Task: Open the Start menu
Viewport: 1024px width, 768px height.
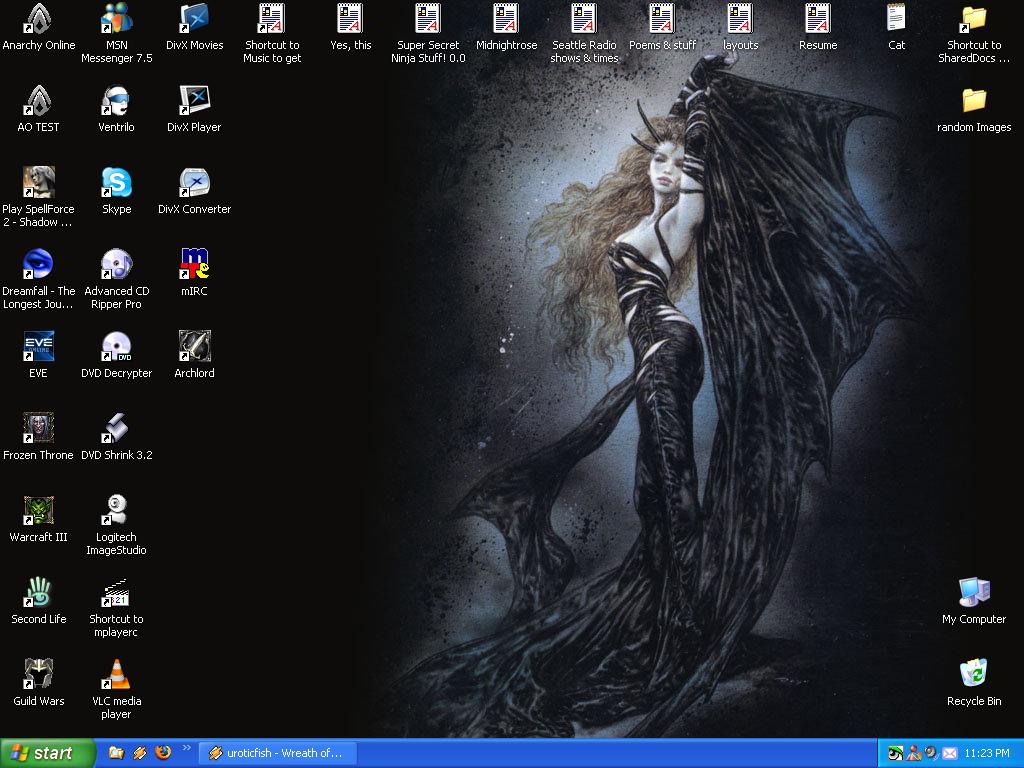Action: 47,753
